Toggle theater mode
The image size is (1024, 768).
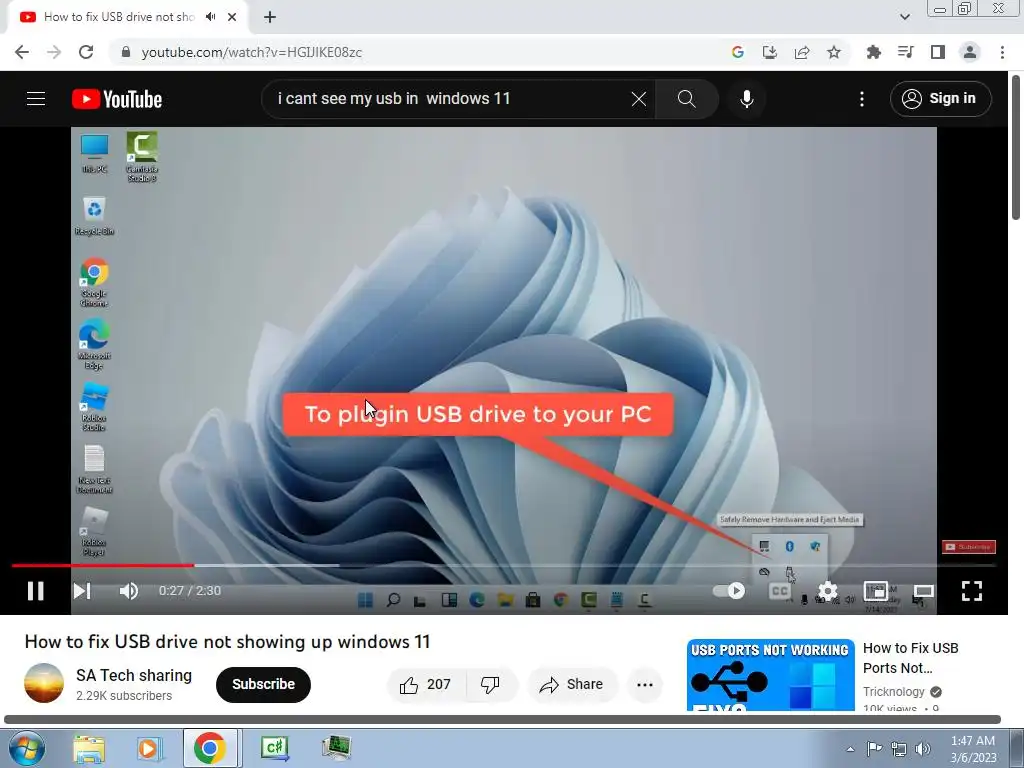point(923,591)
